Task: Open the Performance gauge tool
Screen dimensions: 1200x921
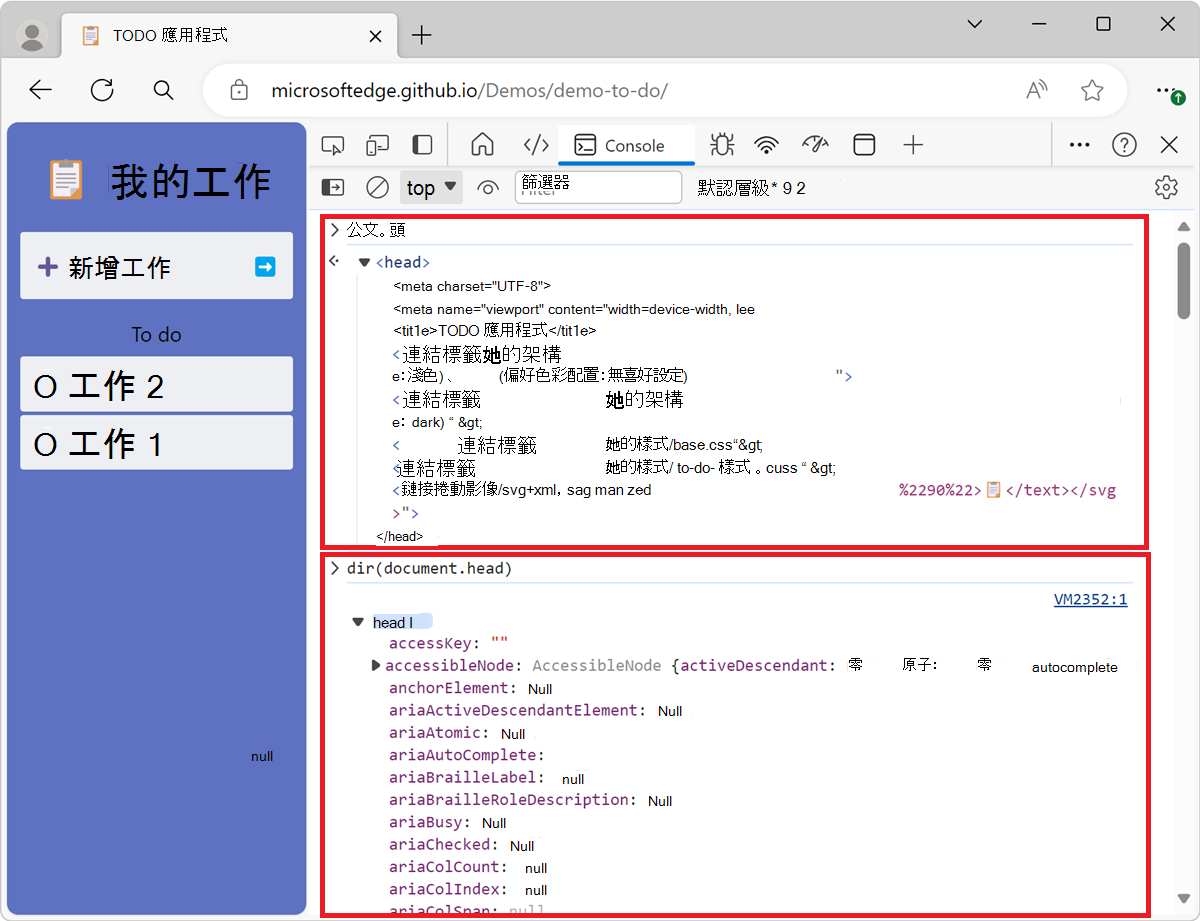Action: click(x=815, y=144)
